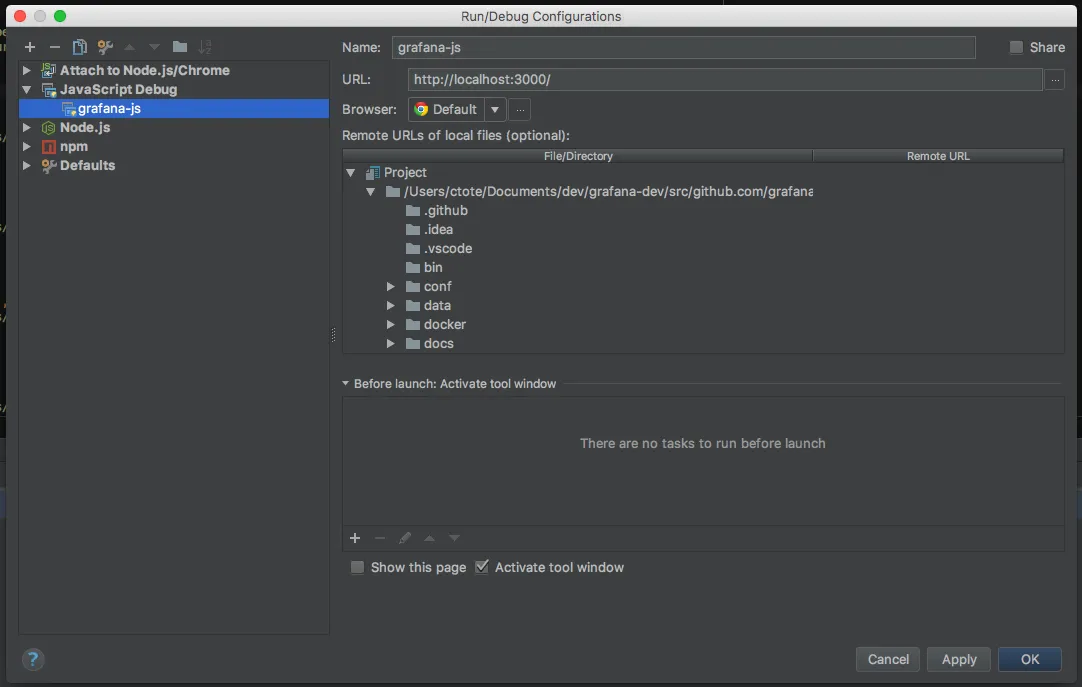
Task: Expand the docs folder
Action: 391,344
